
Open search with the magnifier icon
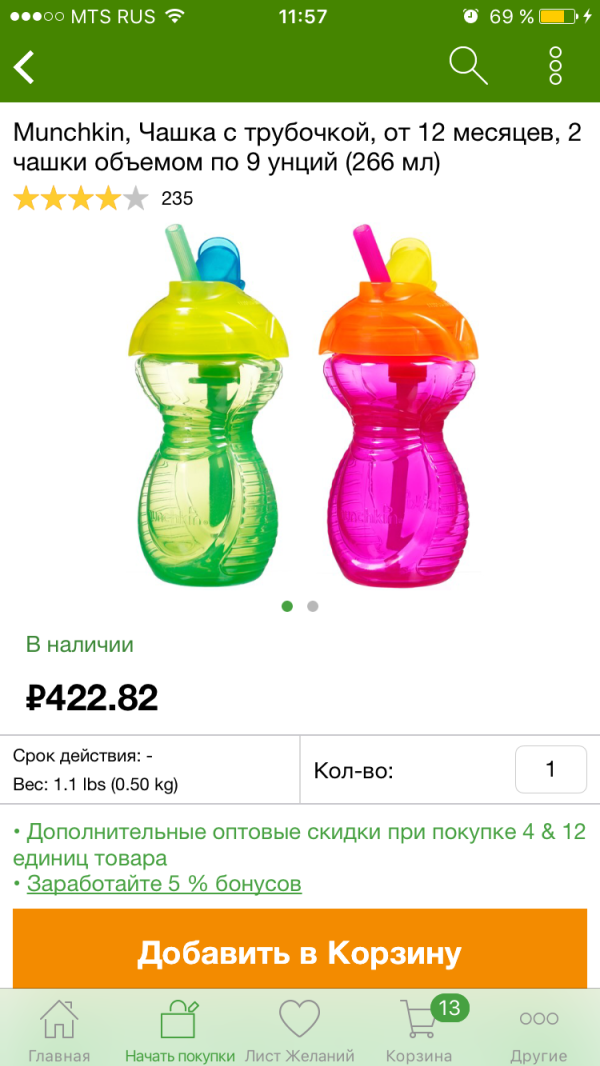click(x=468, y=65)
